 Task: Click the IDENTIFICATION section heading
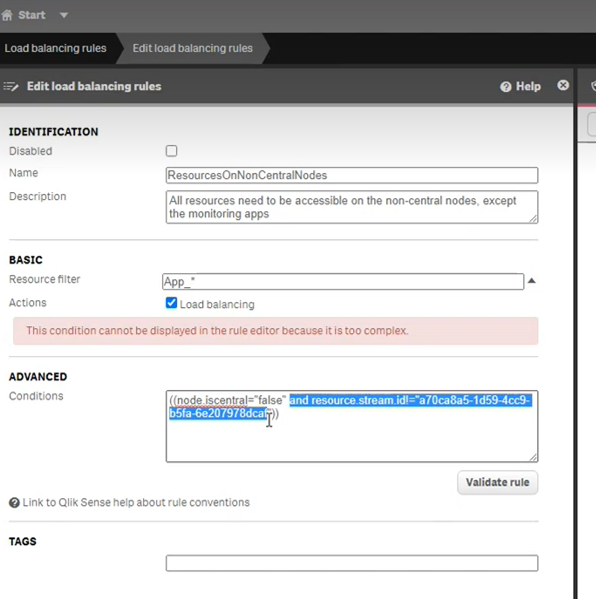click(x=53, y=132)
